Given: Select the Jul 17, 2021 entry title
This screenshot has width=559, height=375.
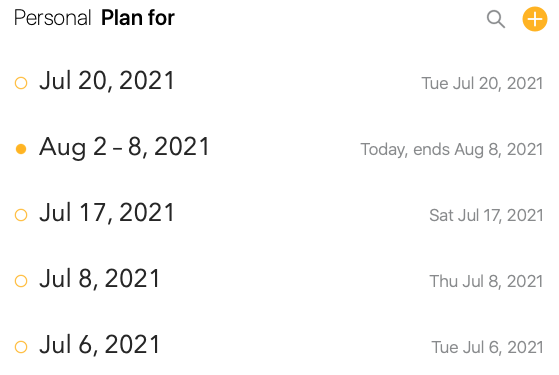Looking at the screenshot, I should click(107, 212).
